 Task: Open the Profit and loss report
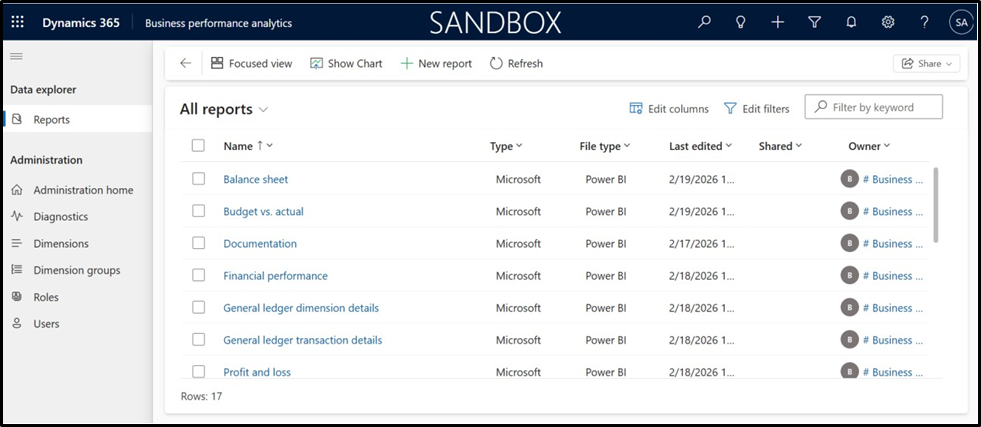257,372
